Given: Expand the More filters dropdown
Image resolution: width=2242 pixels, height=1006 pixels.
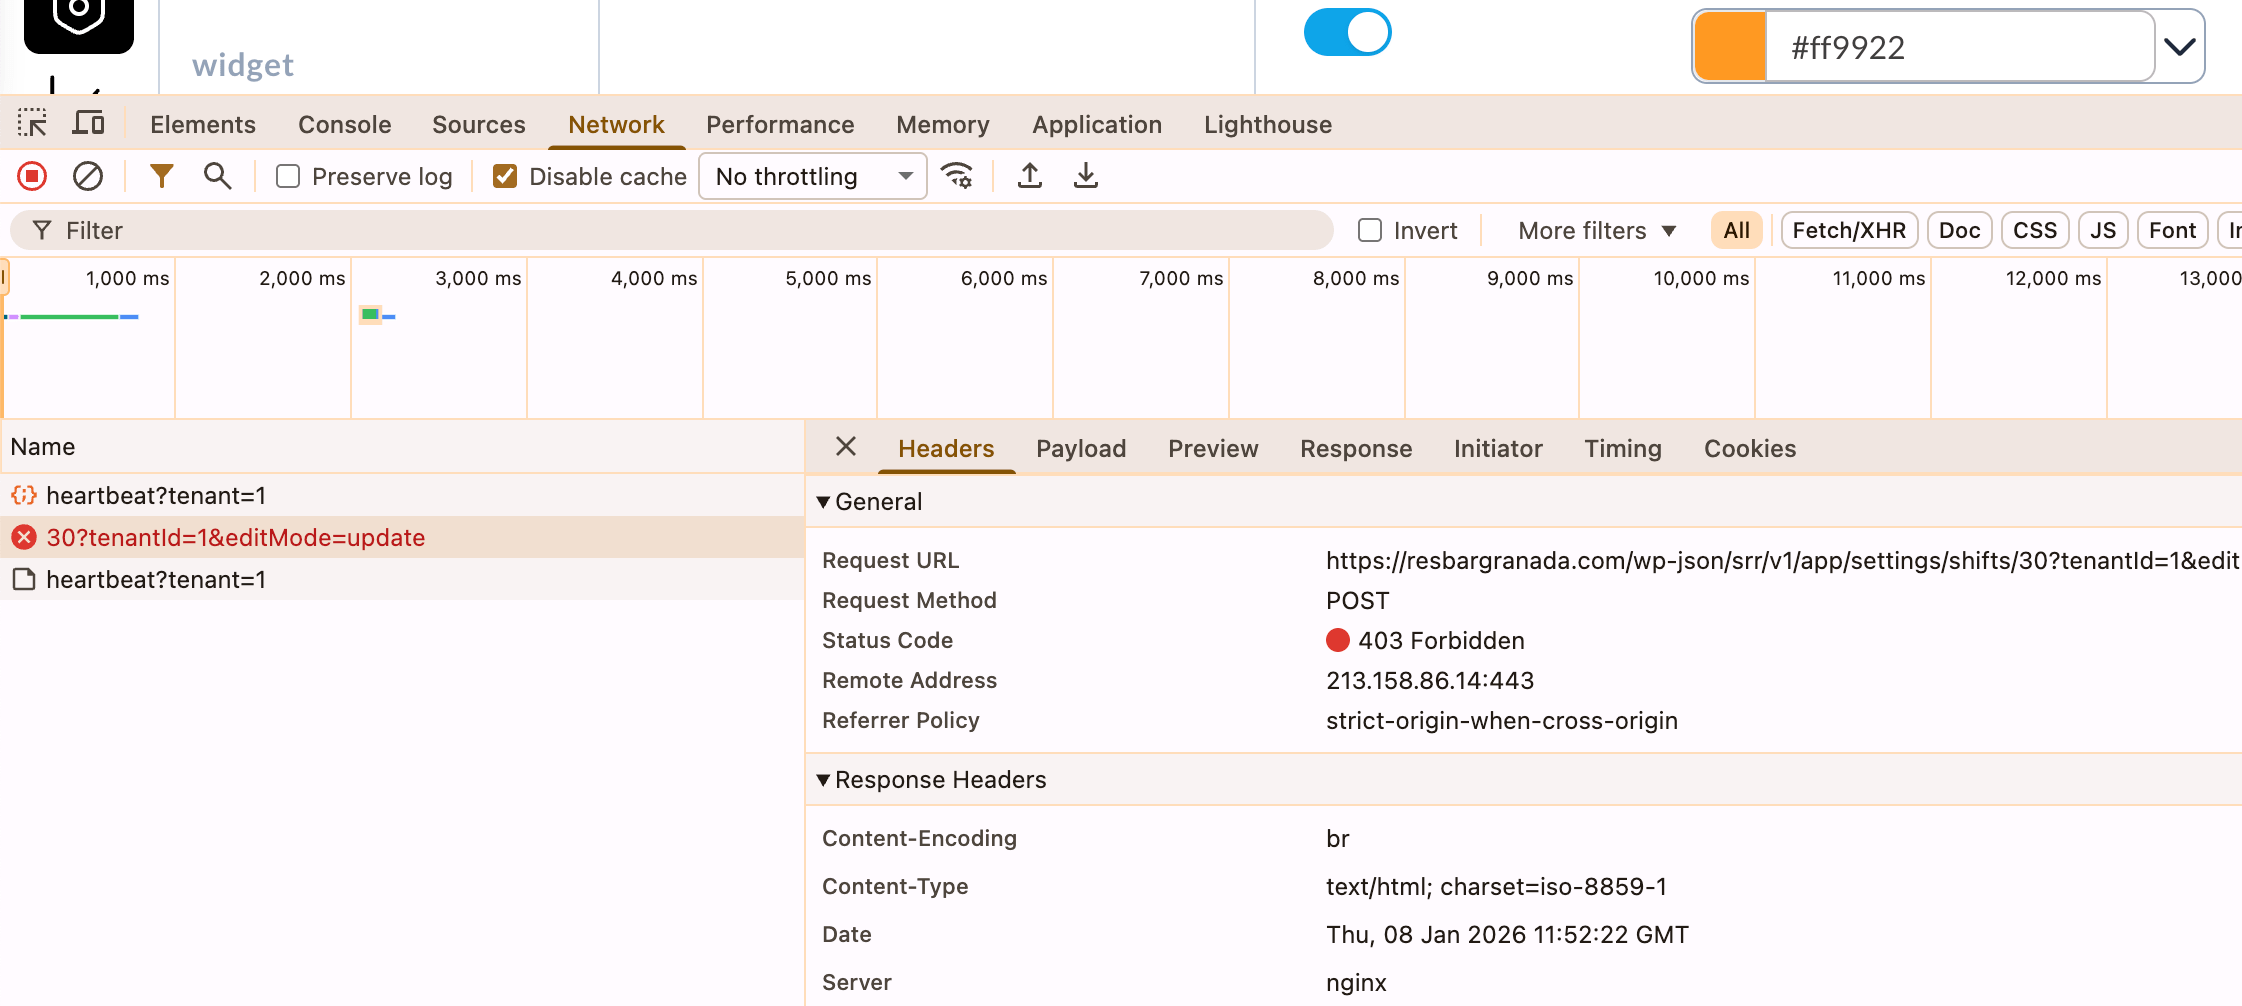Looking at the screenshot, I should point(1596,231).
